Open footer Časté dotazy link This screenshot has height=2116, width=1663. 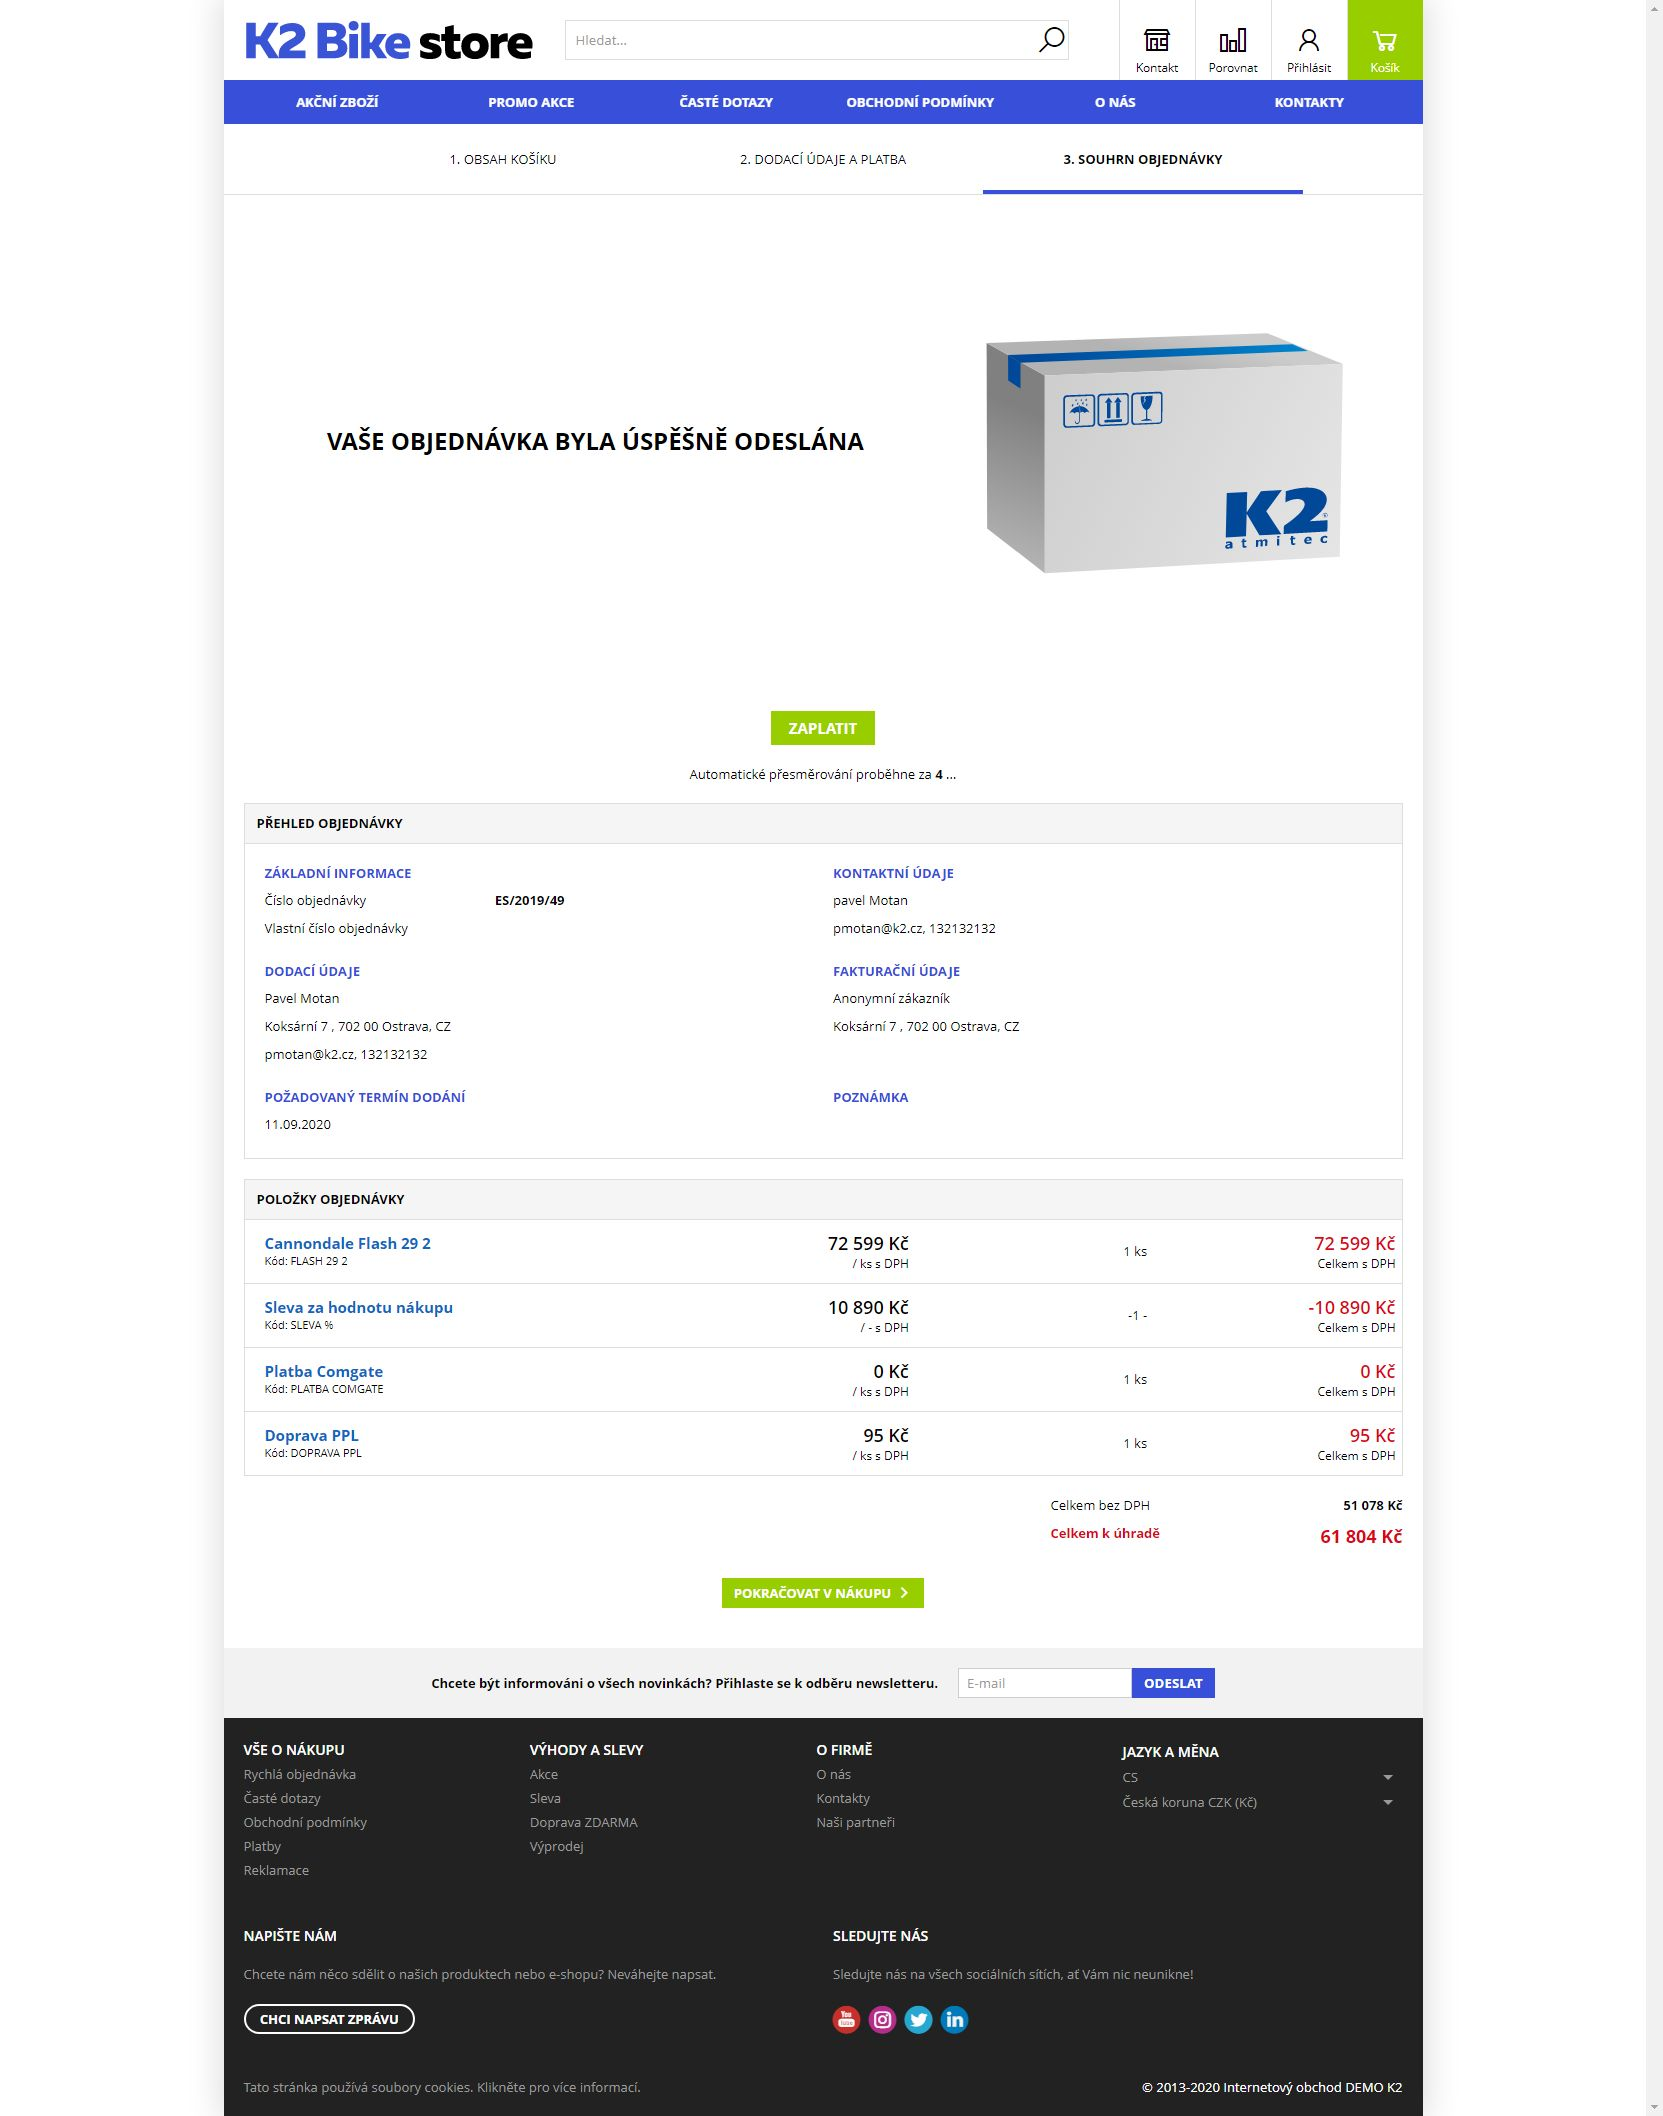point(282,1798)
